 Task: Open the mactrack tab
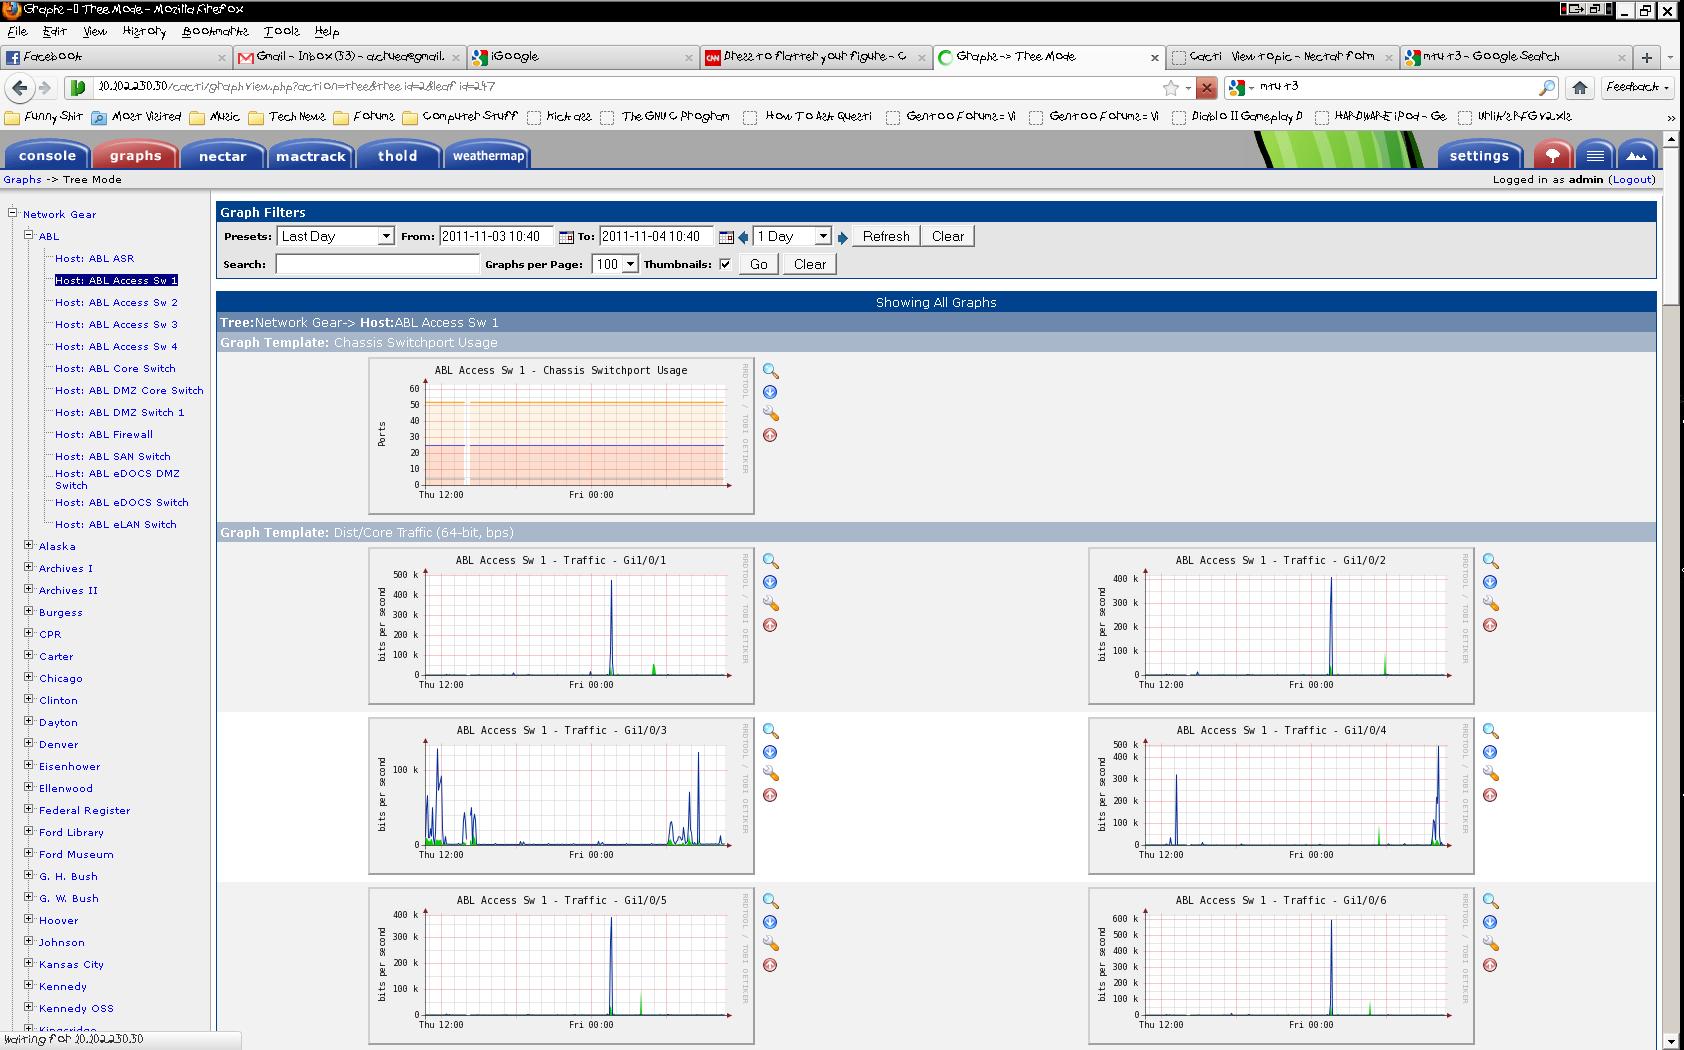point(310,155)
